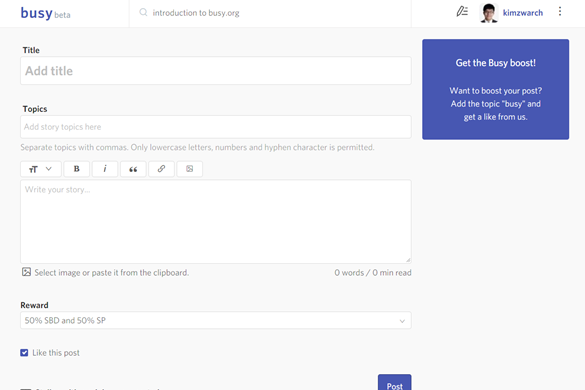Expand the Reward dropdown showing 50% SBD
585x390 pixels.
[216, 320]
